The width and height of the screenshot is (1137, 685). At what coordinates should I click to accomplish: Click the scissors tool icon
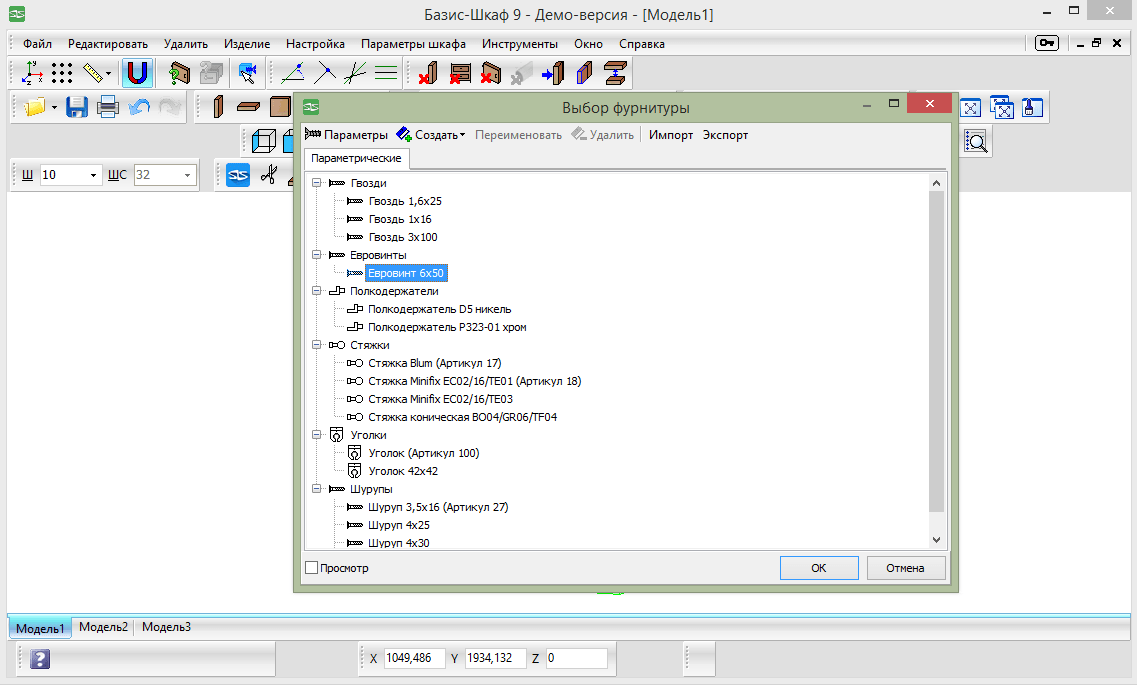click(269, 175)
